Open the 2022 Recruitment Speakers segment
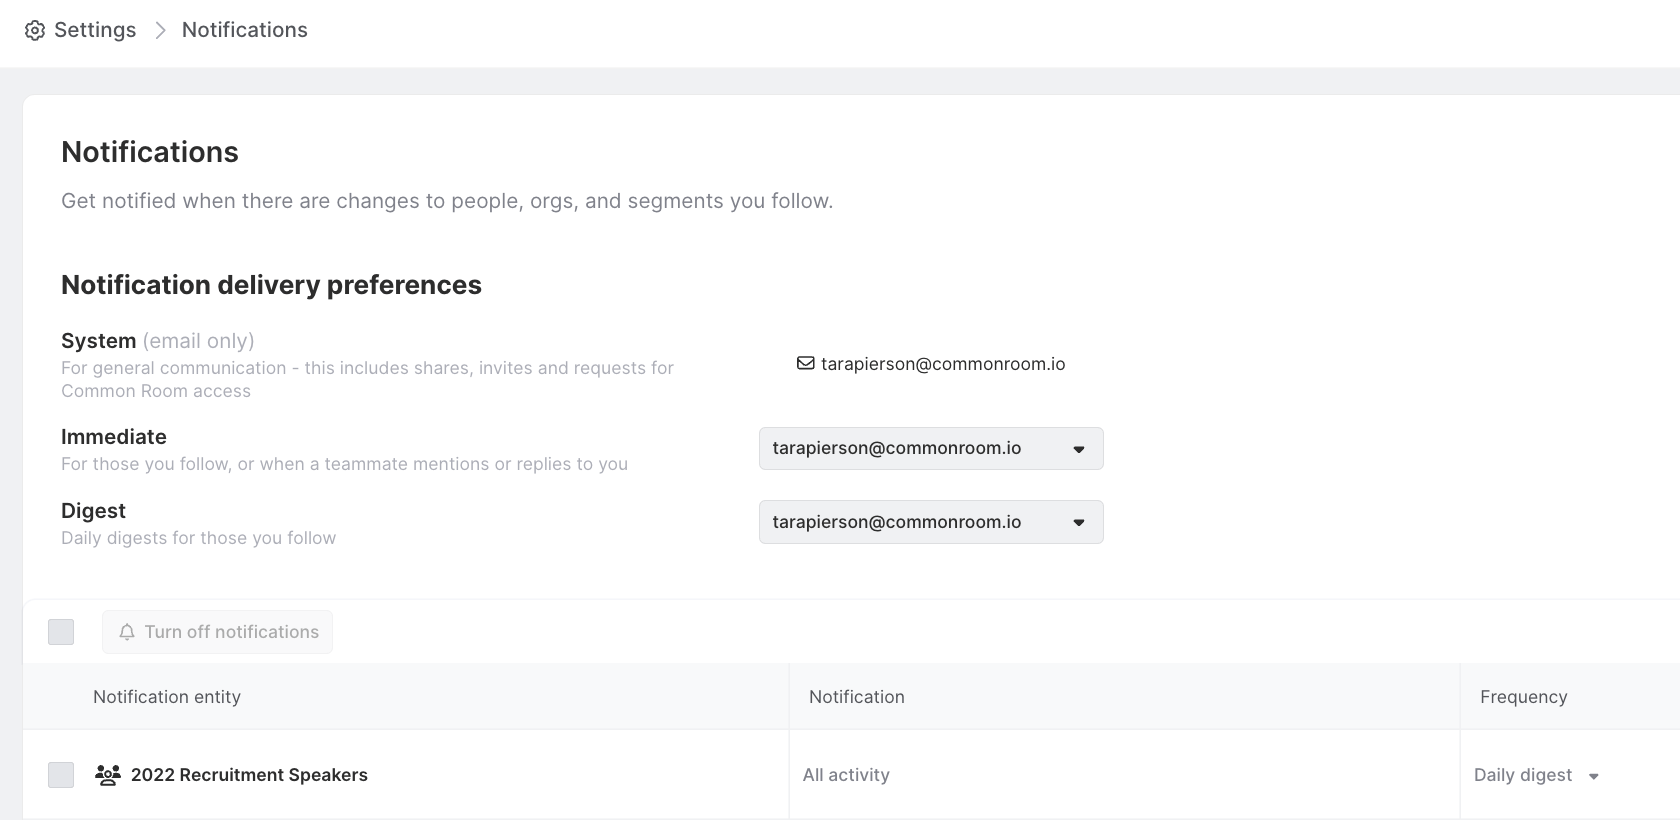Viewport: 1680px width, 820px height. [249, 775]
